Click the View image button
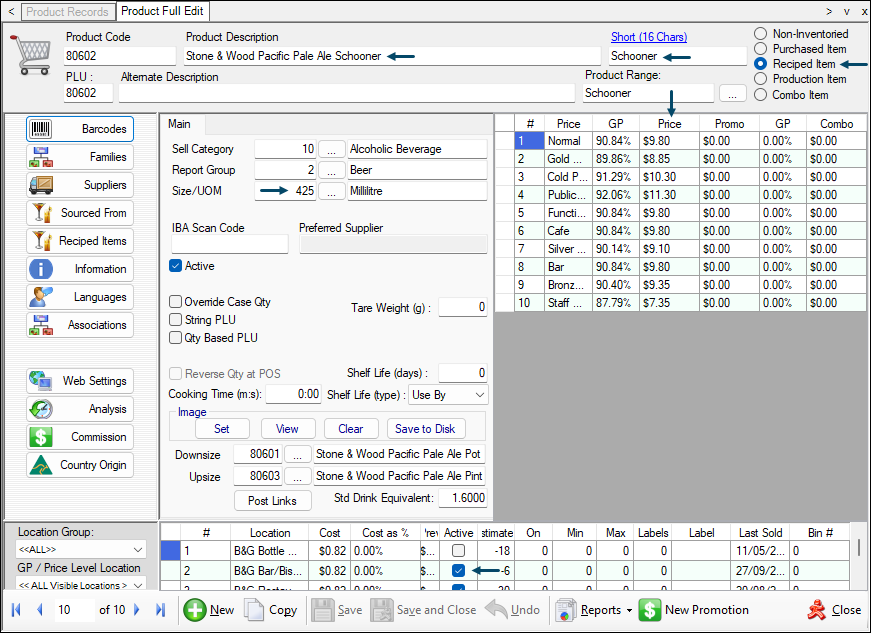 tap(287, 429)
